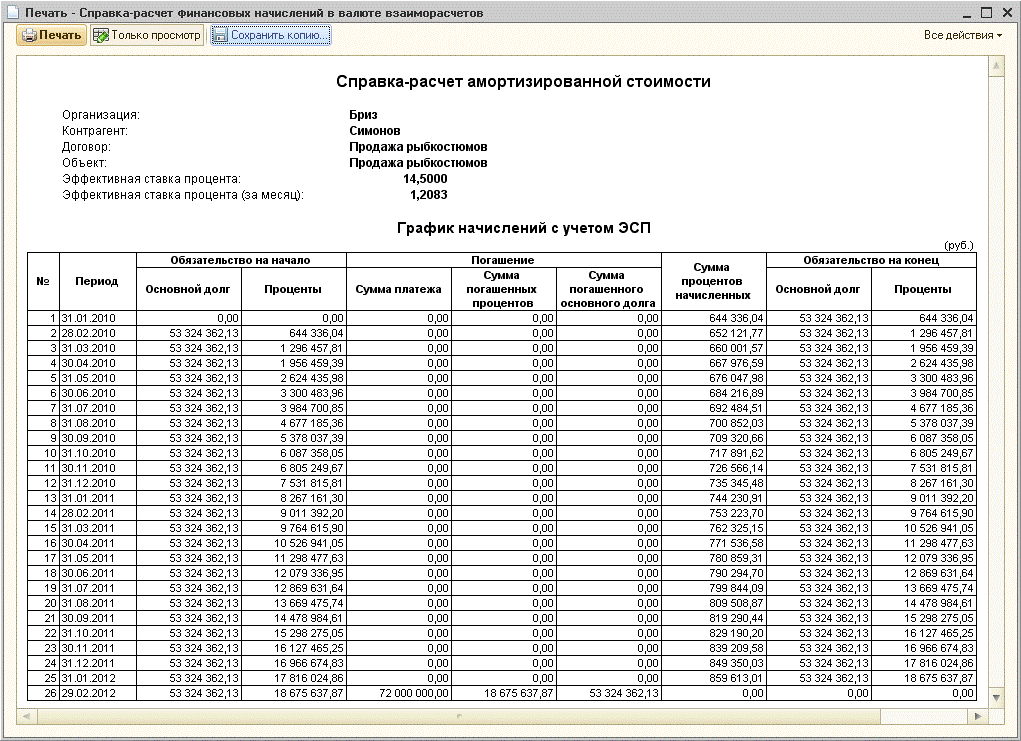The width and height of the screenshot is (1021, 741).
Task: Close the Справка-расчет print window
Action: pos(1006,13)
